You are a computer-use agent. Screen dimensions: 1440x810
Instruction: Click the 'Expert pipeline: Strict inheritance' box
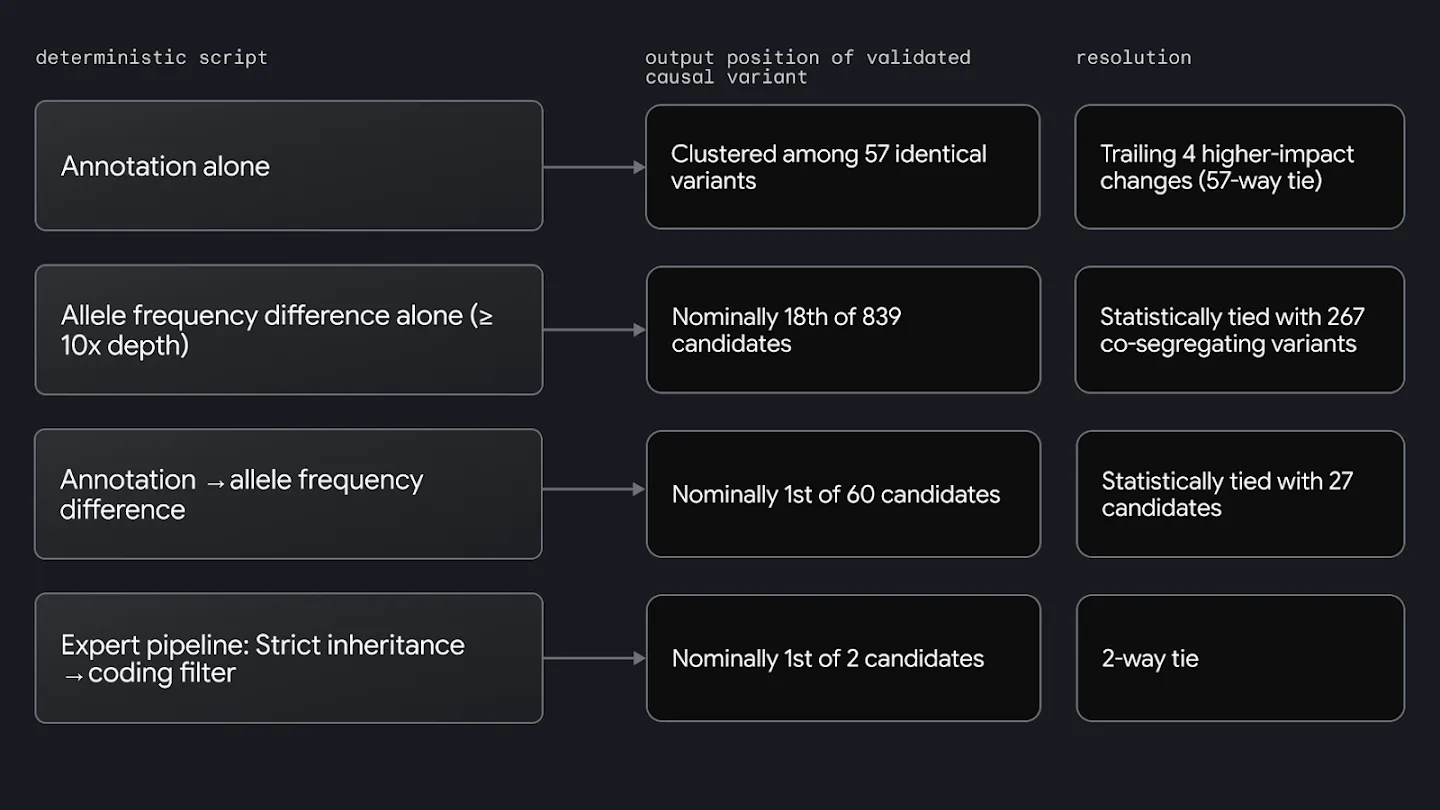289,658
